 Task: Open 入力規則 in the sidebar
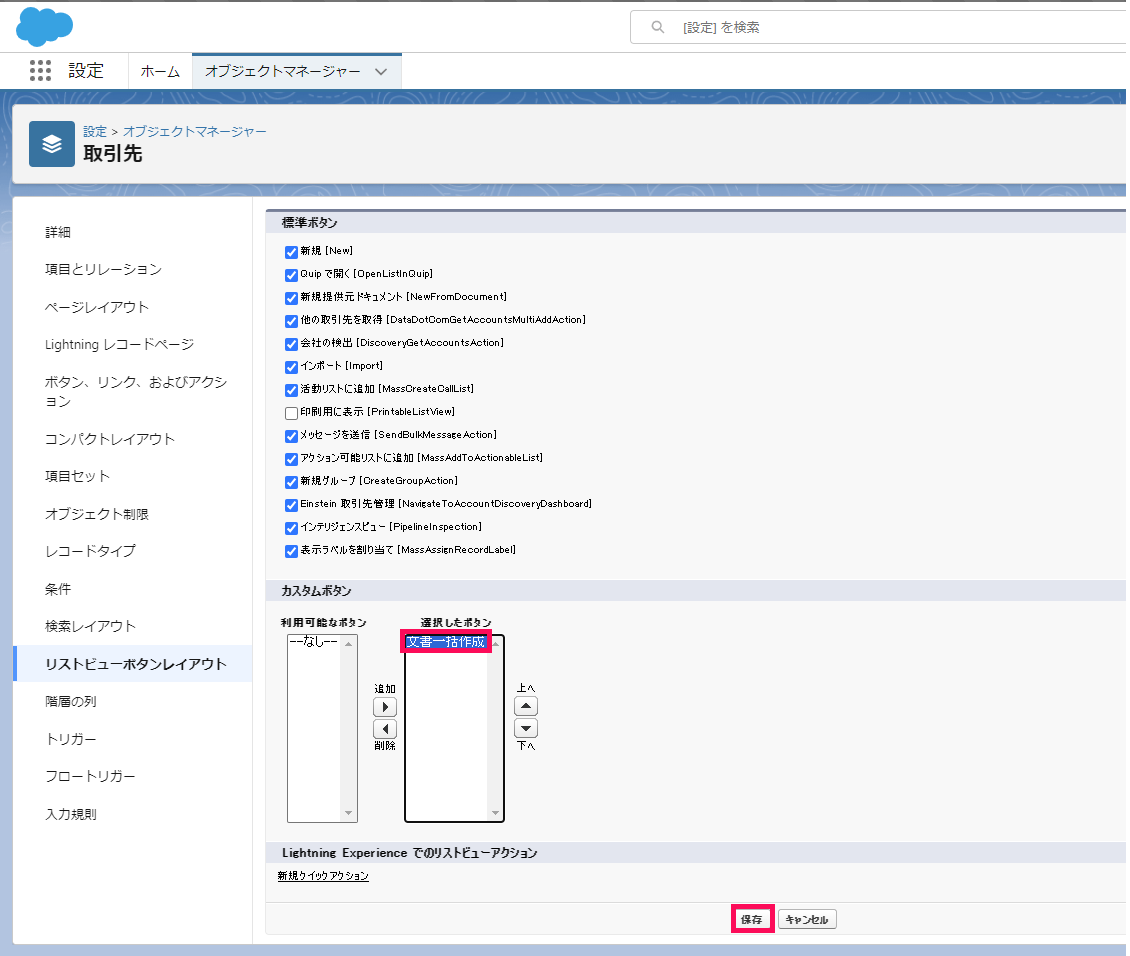click(x=71, y=814)
